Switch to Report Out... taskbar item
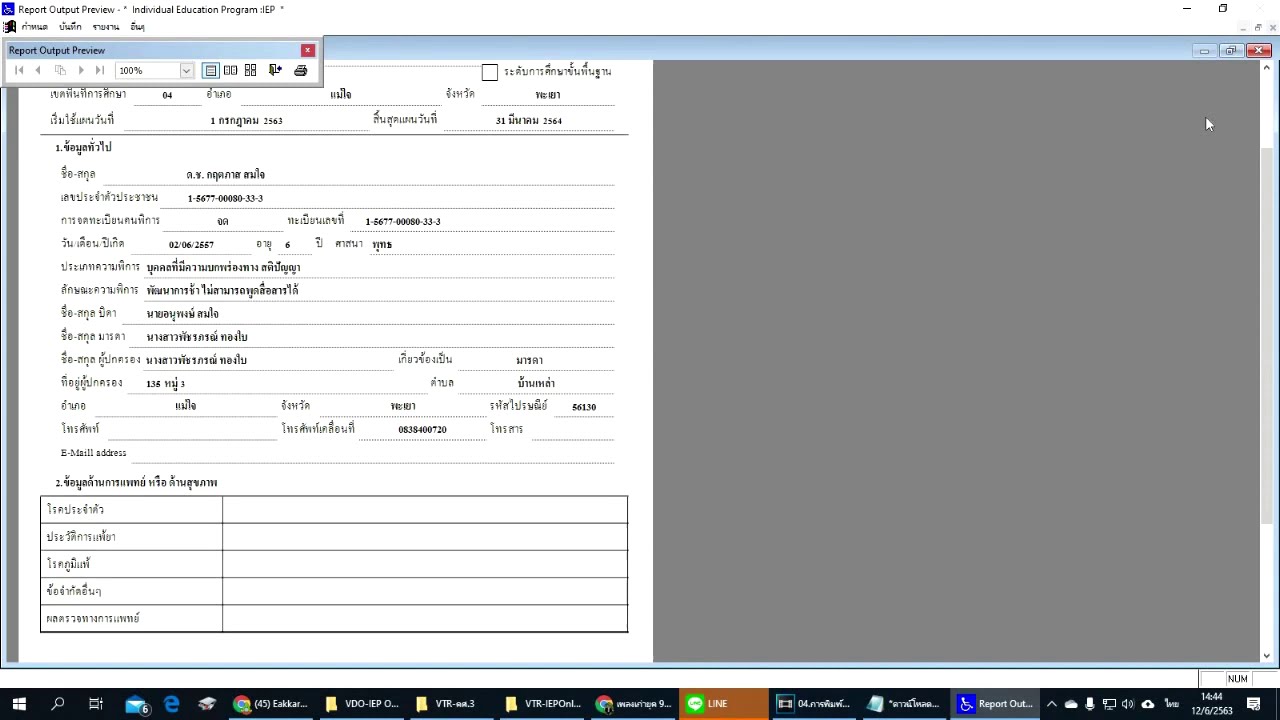 point(995,704)
